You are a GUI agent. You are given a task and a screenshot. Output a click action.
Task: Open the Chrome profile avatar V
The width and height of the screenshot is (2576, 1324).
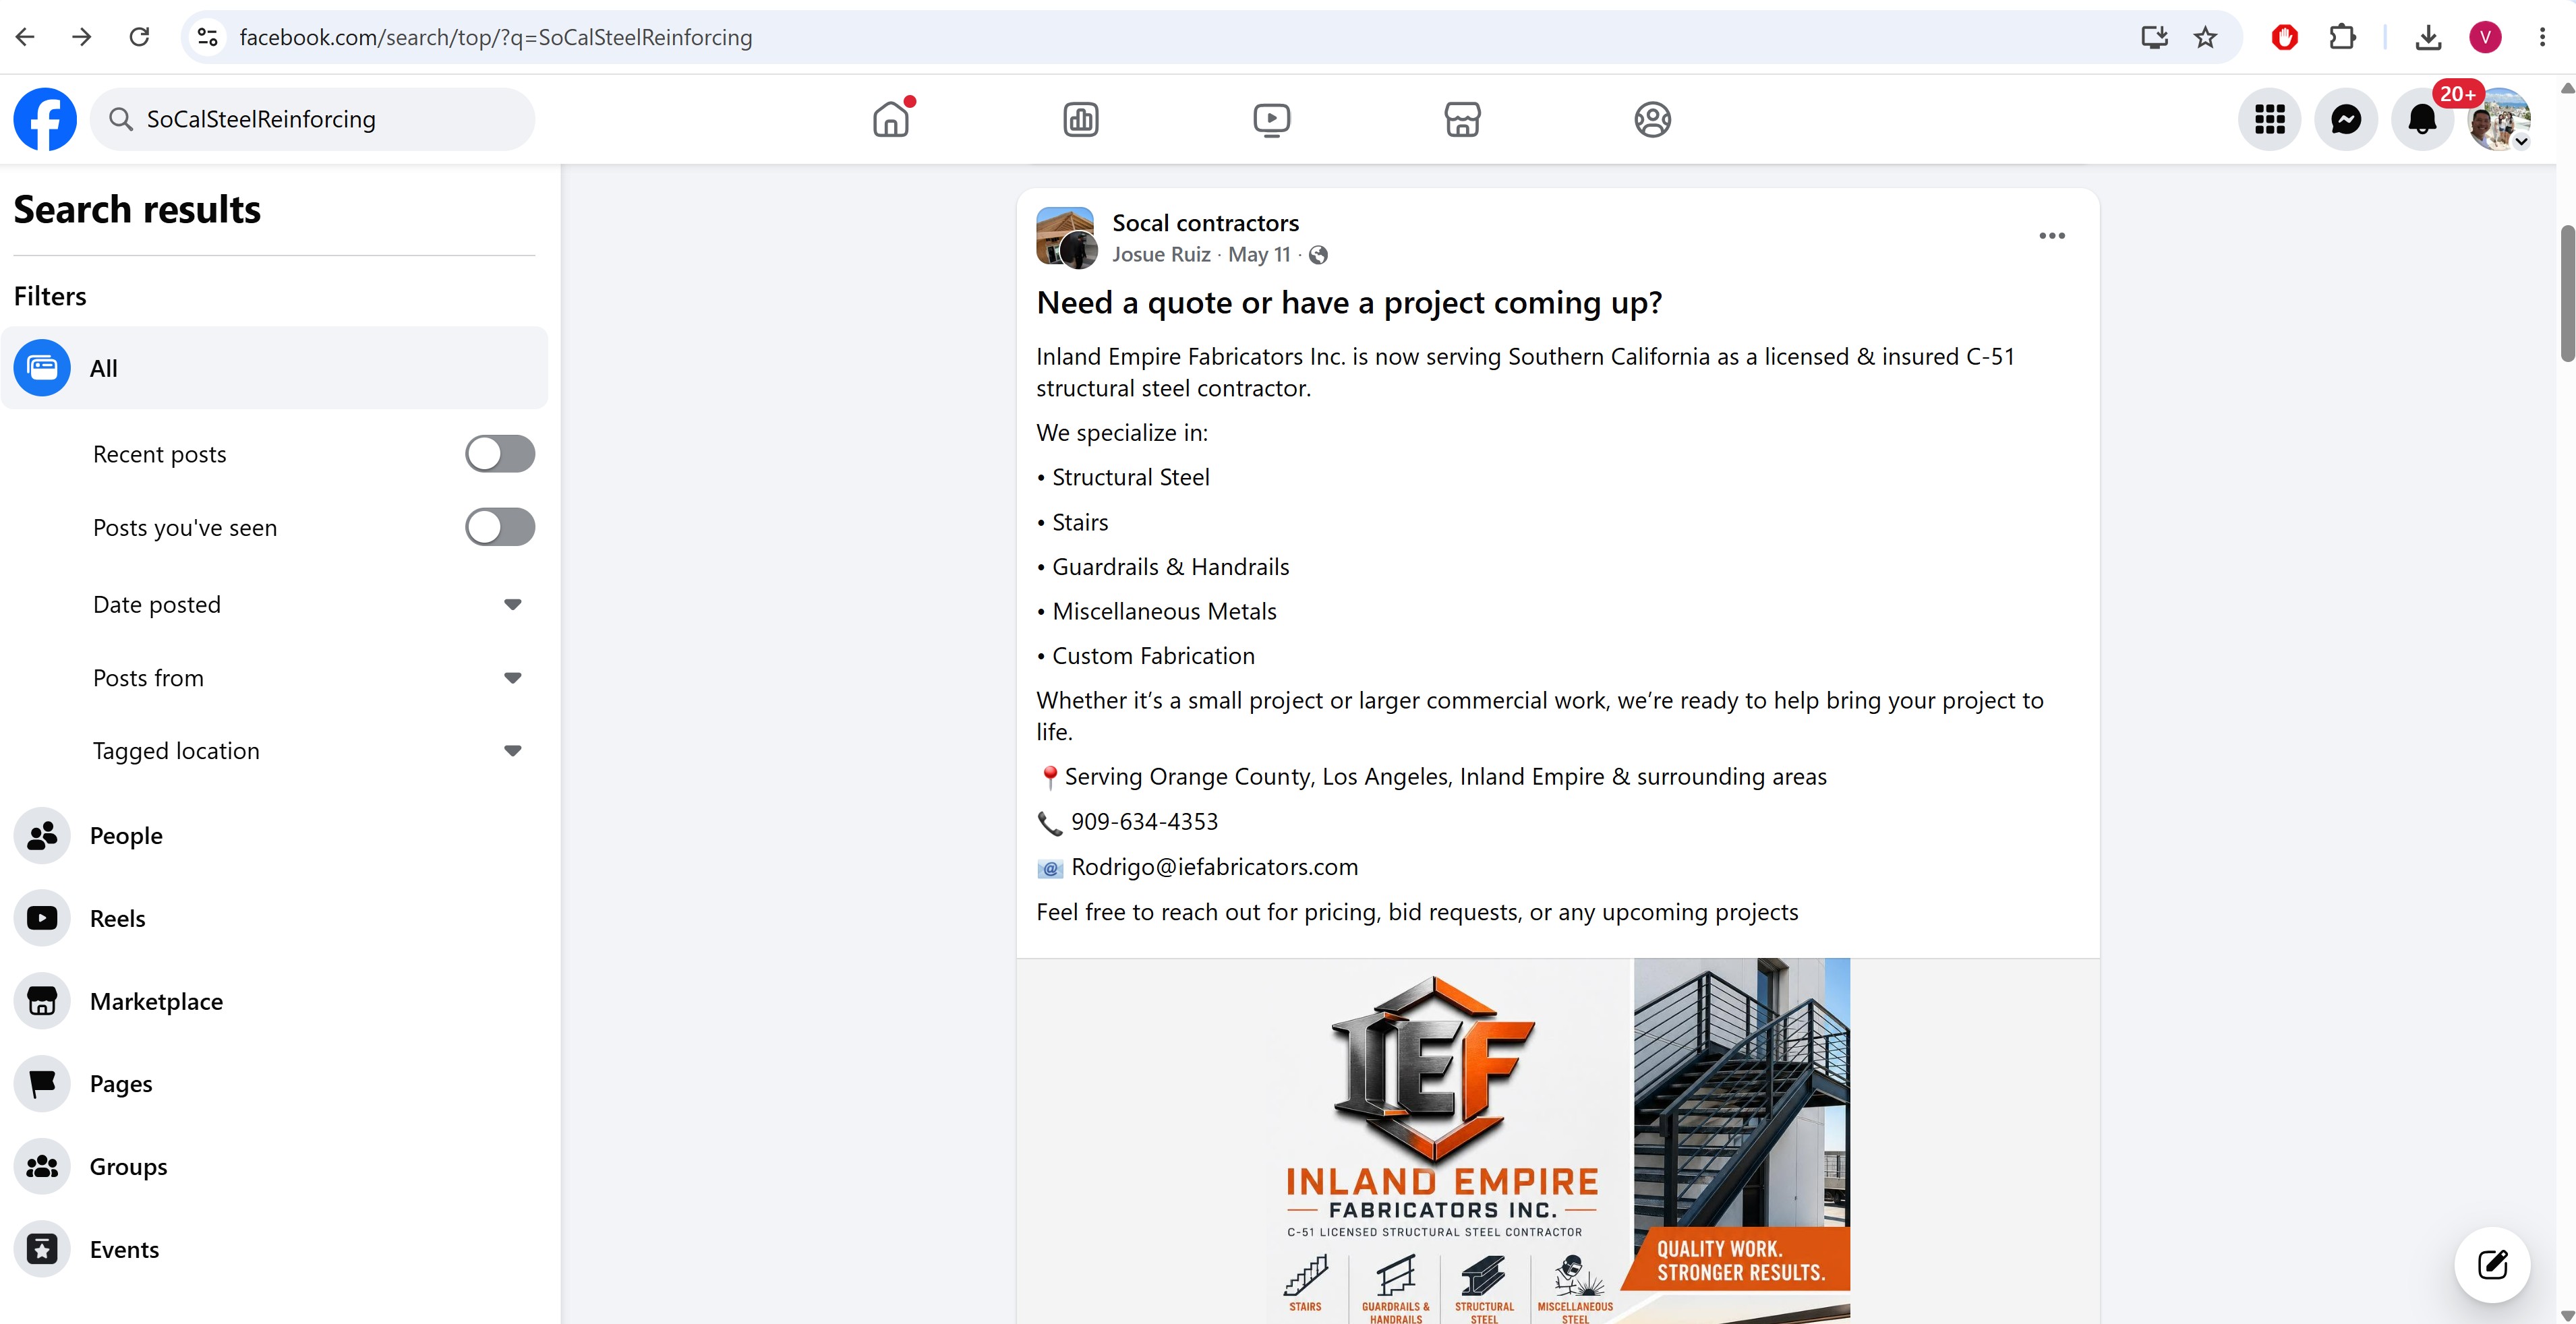coord(2485,37)
